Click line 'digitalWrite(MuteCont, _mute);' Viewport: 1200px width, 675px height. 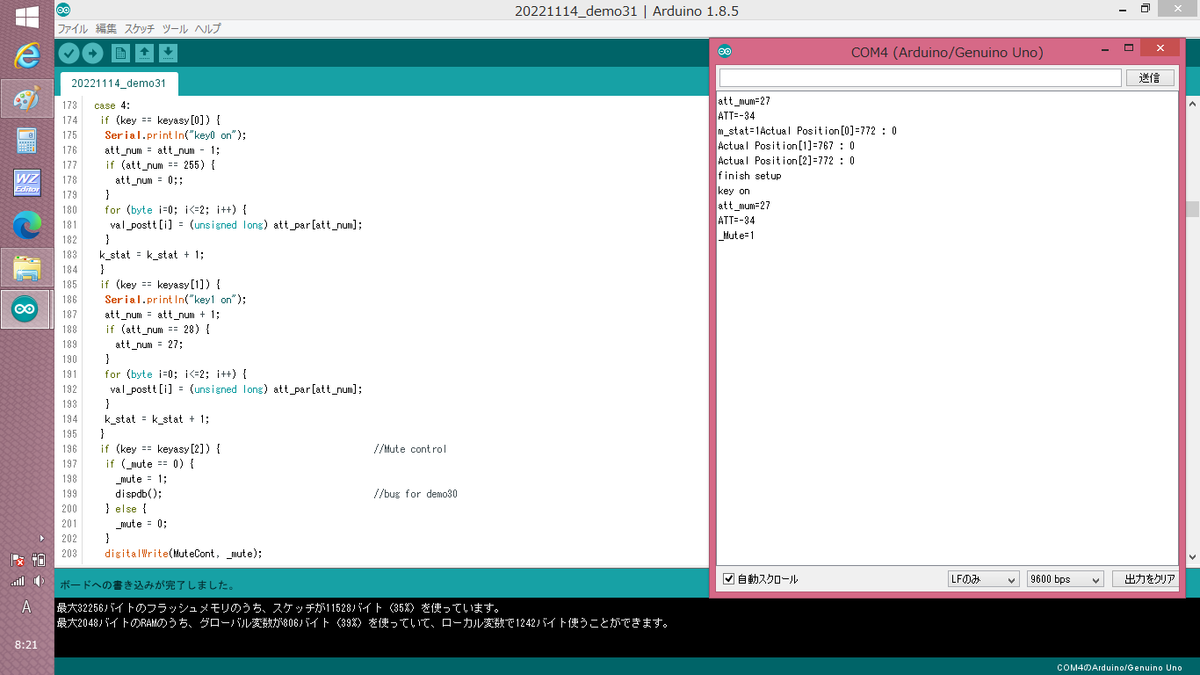[183, 553]
